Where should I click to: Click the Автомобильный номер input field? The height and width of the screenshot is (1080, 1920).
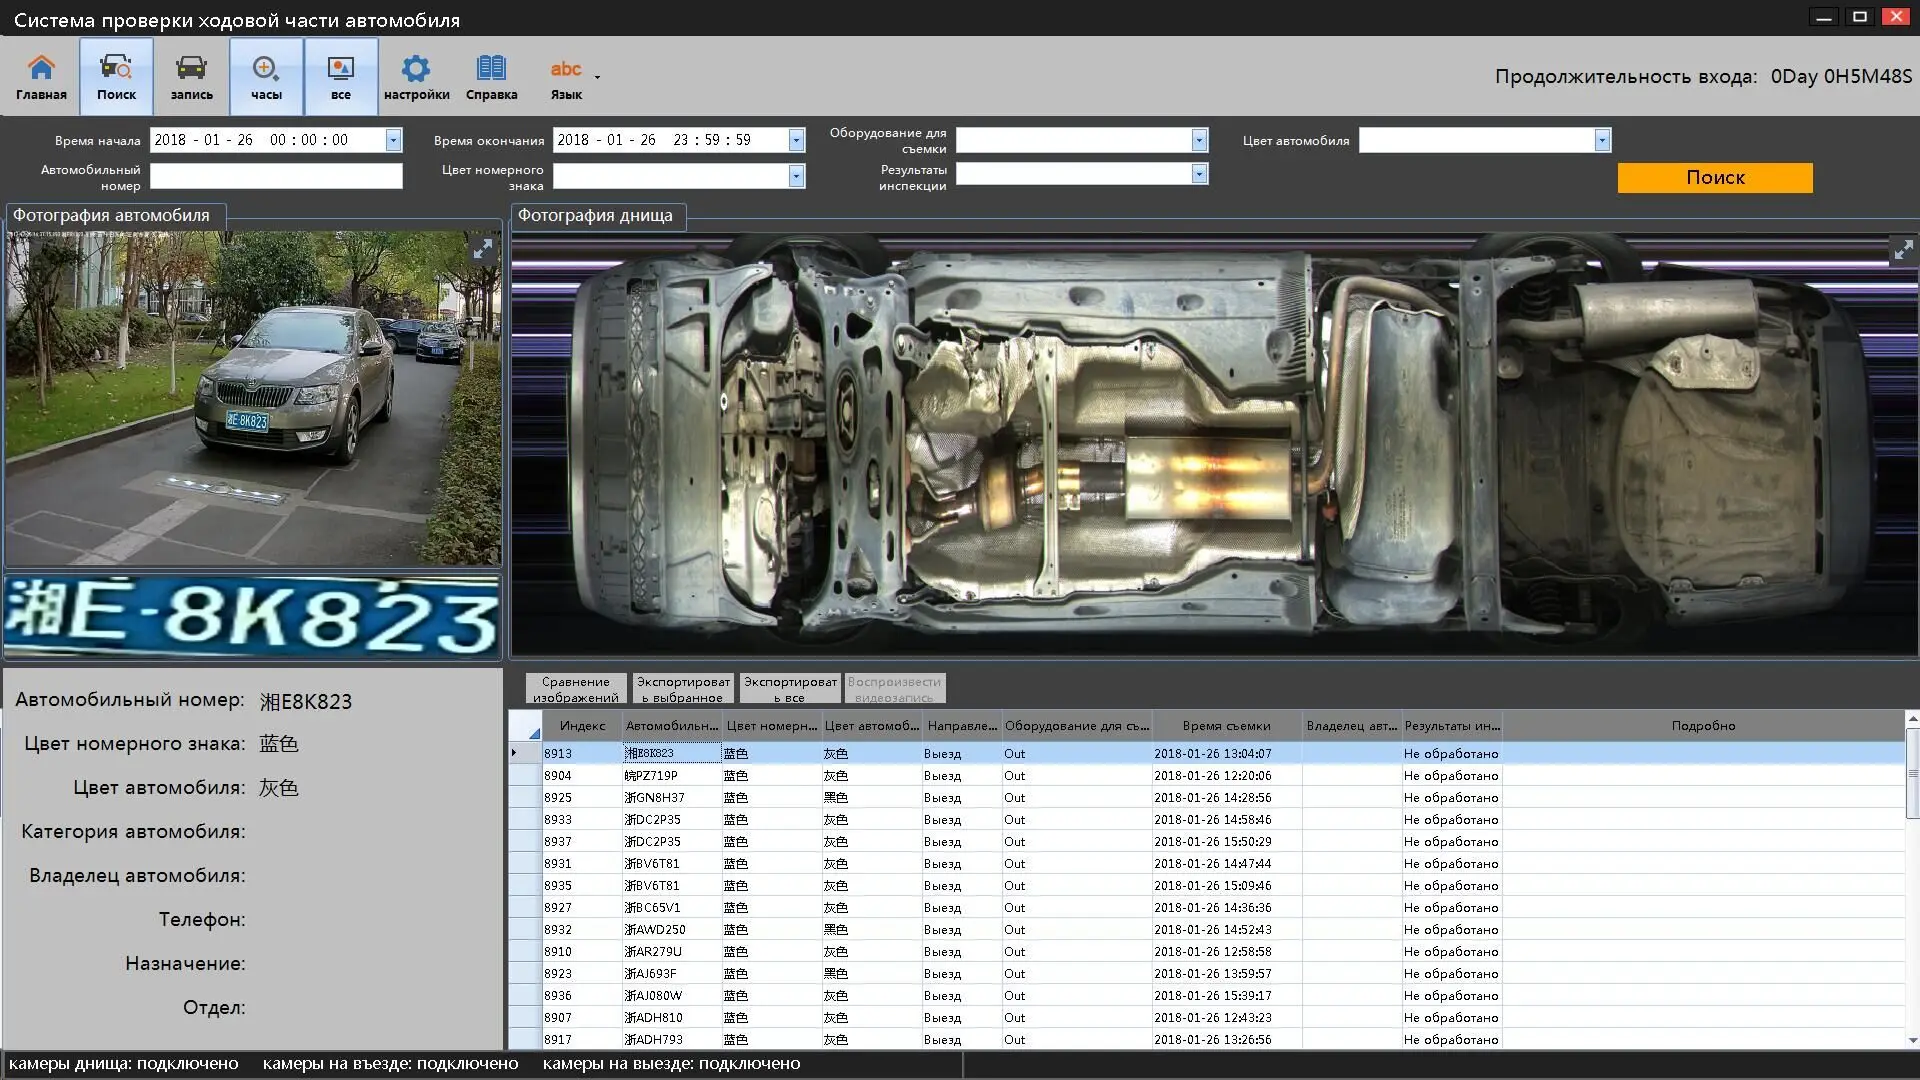tap(276, 176)
